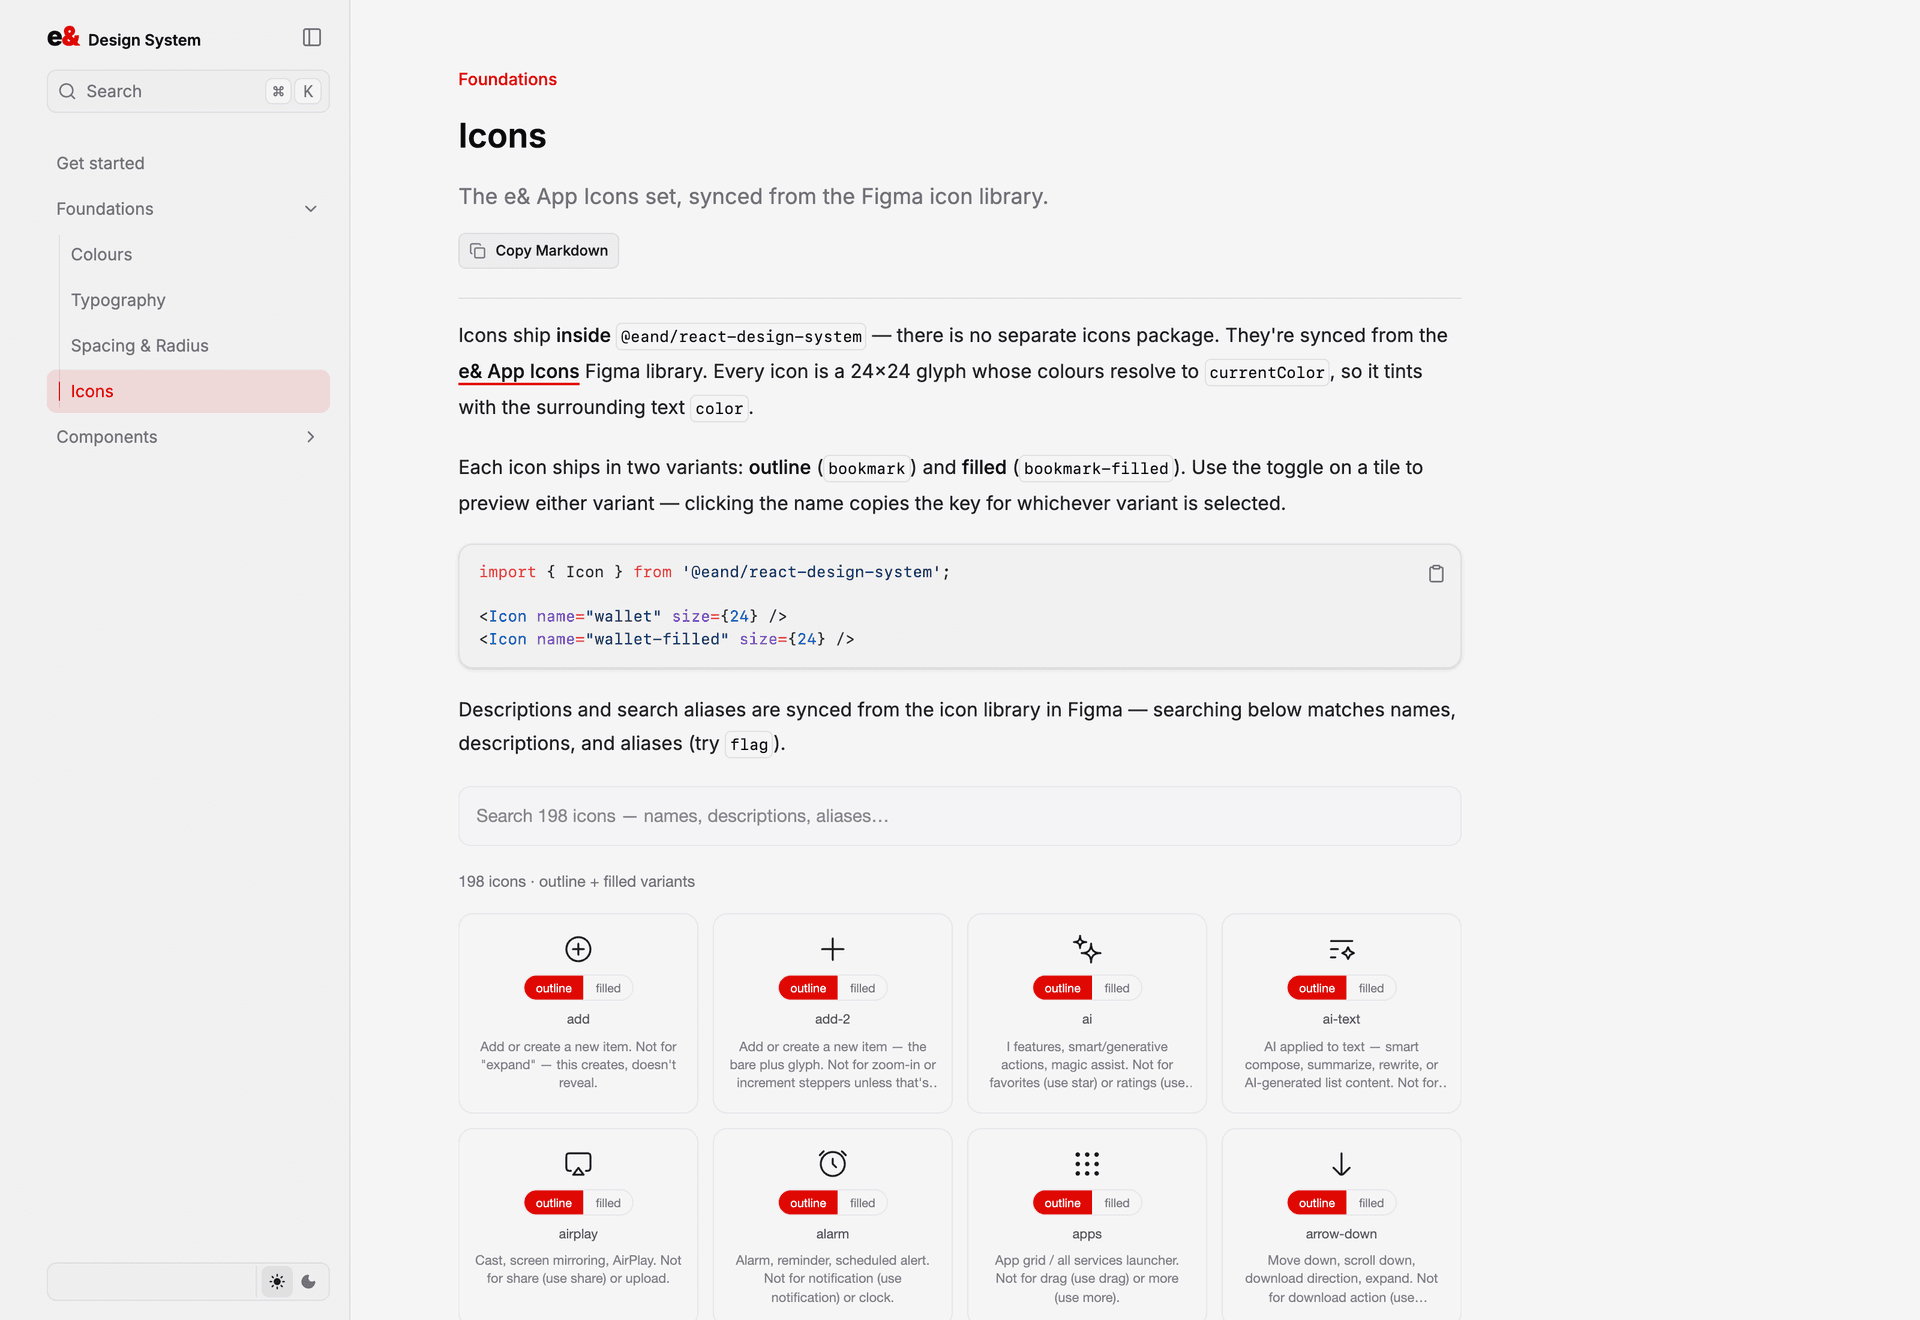Copy the add icon name
Screen dimensions: 1920x1320
[x=578, y=1019]
